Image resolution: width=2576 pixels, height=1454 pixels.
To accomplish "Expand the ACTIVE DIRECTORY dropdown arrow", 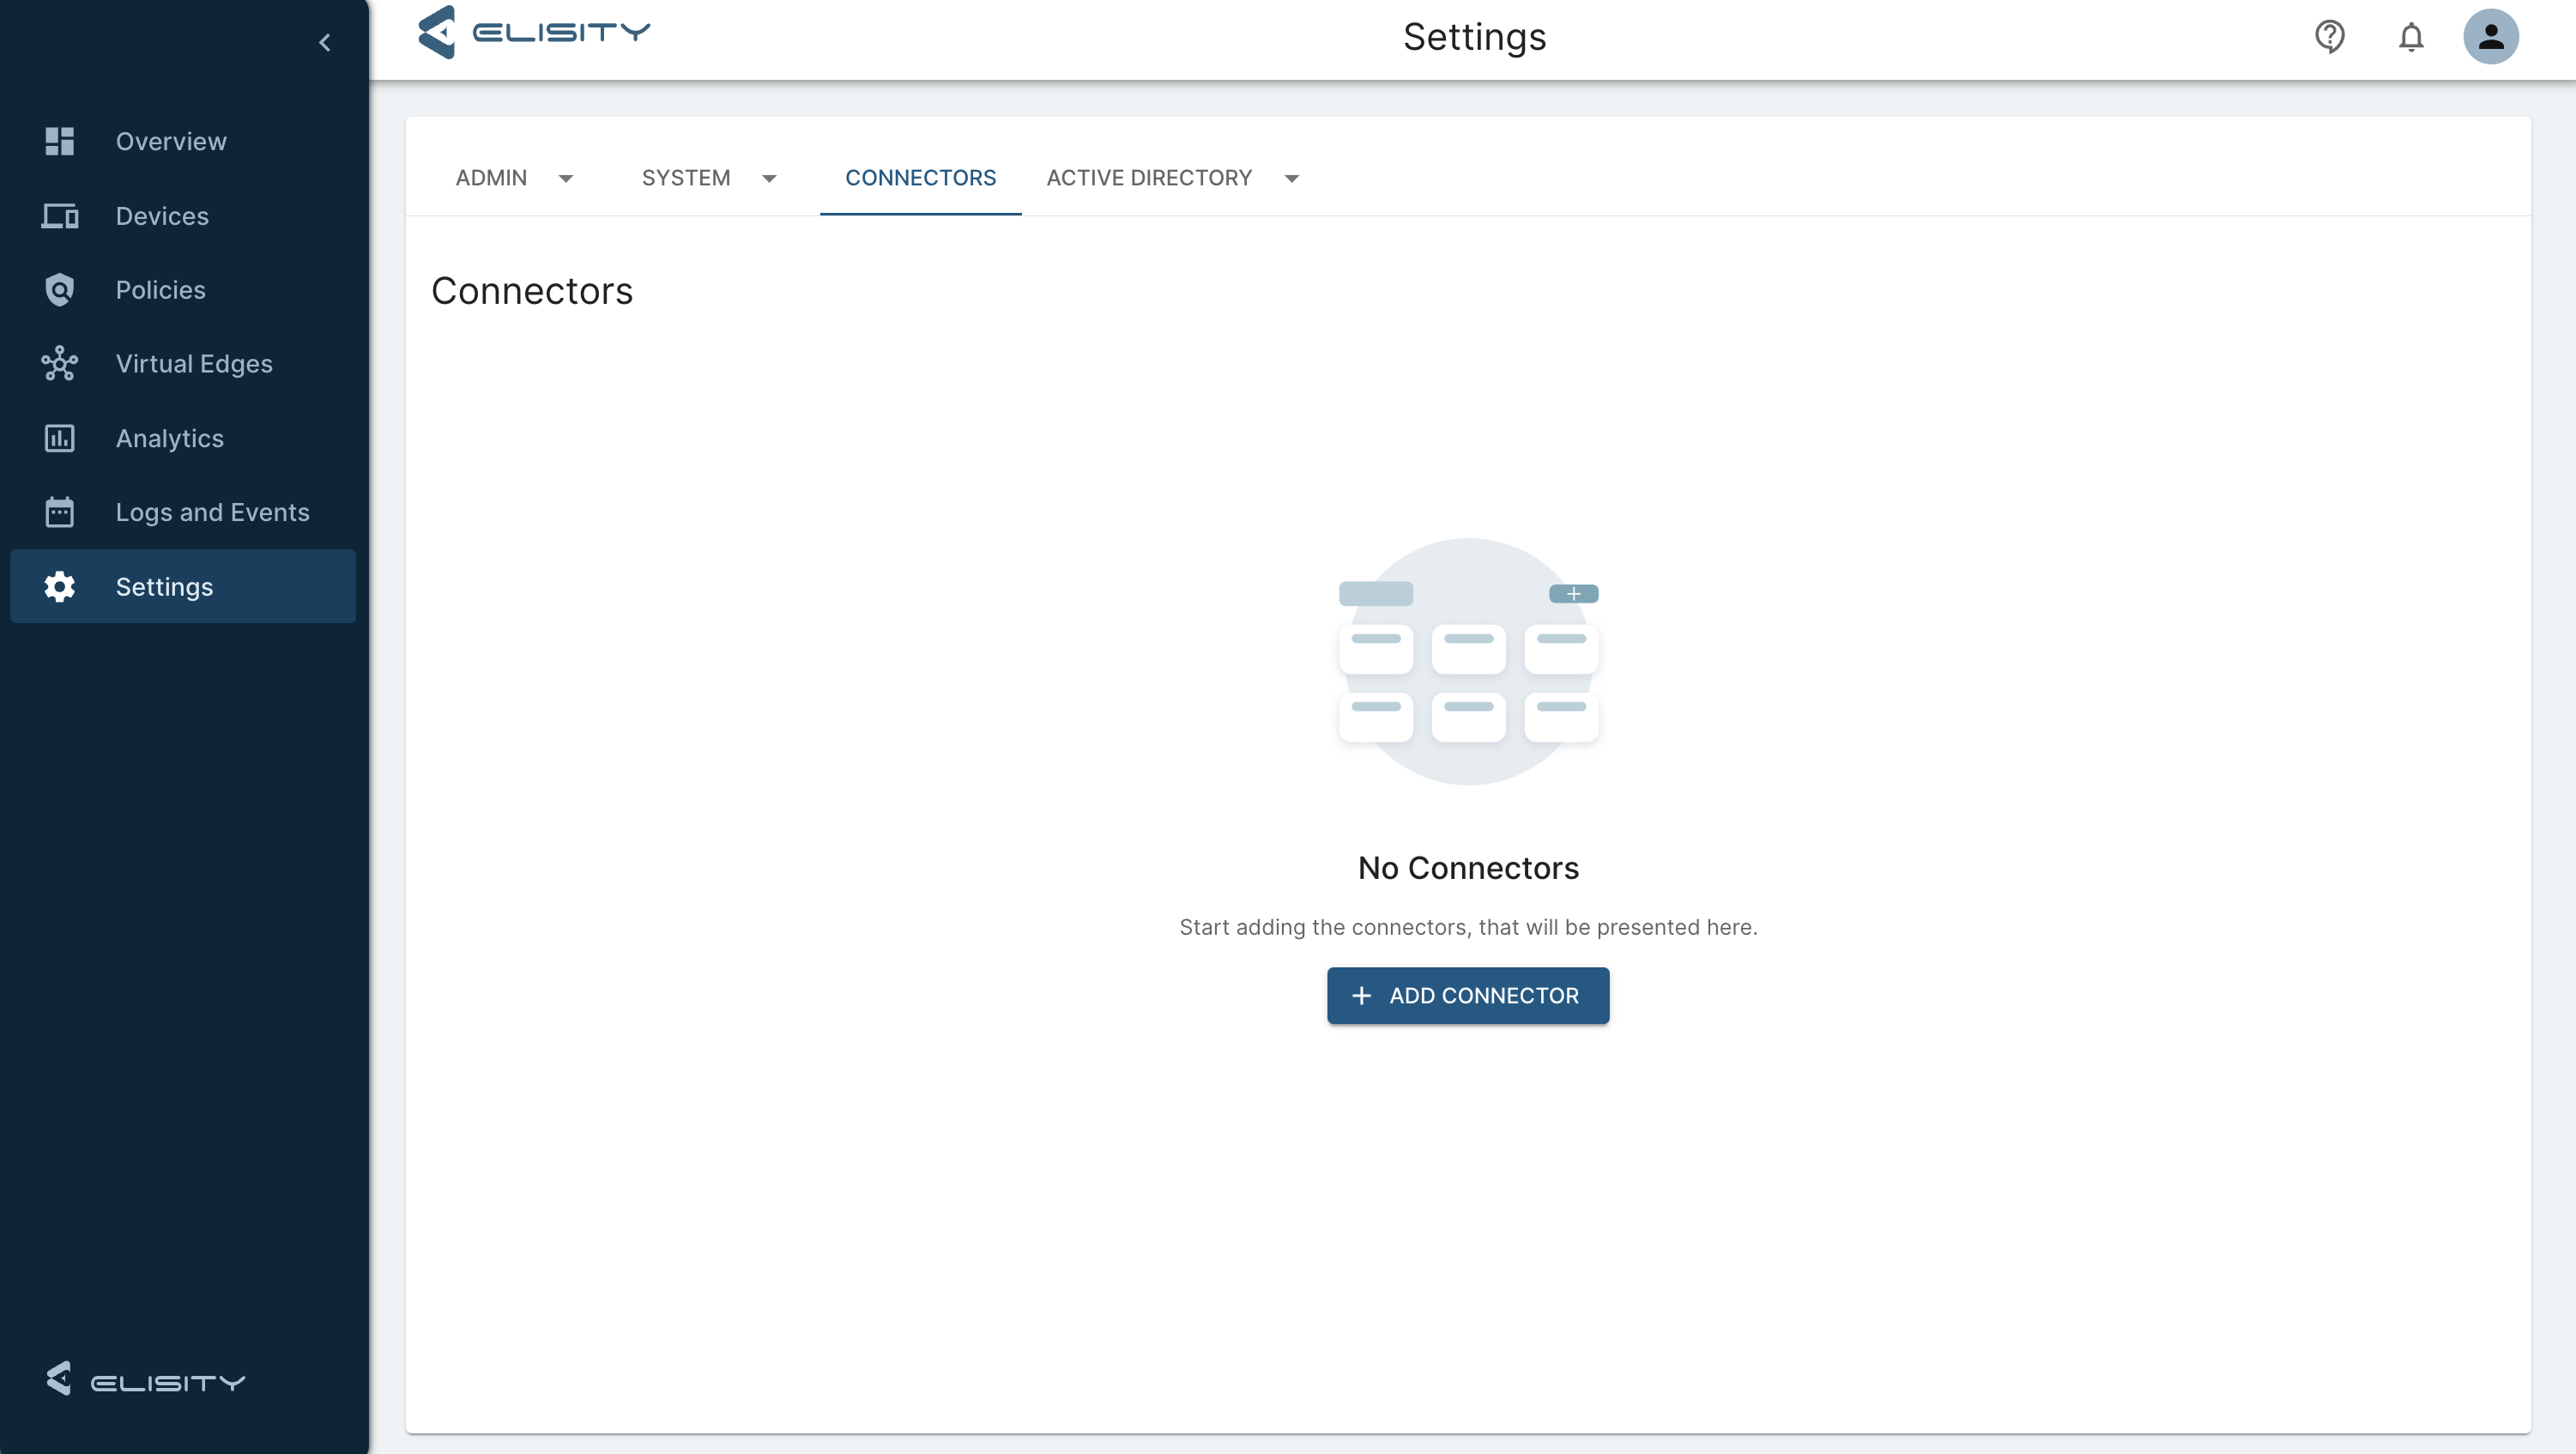I will 1291,178.
